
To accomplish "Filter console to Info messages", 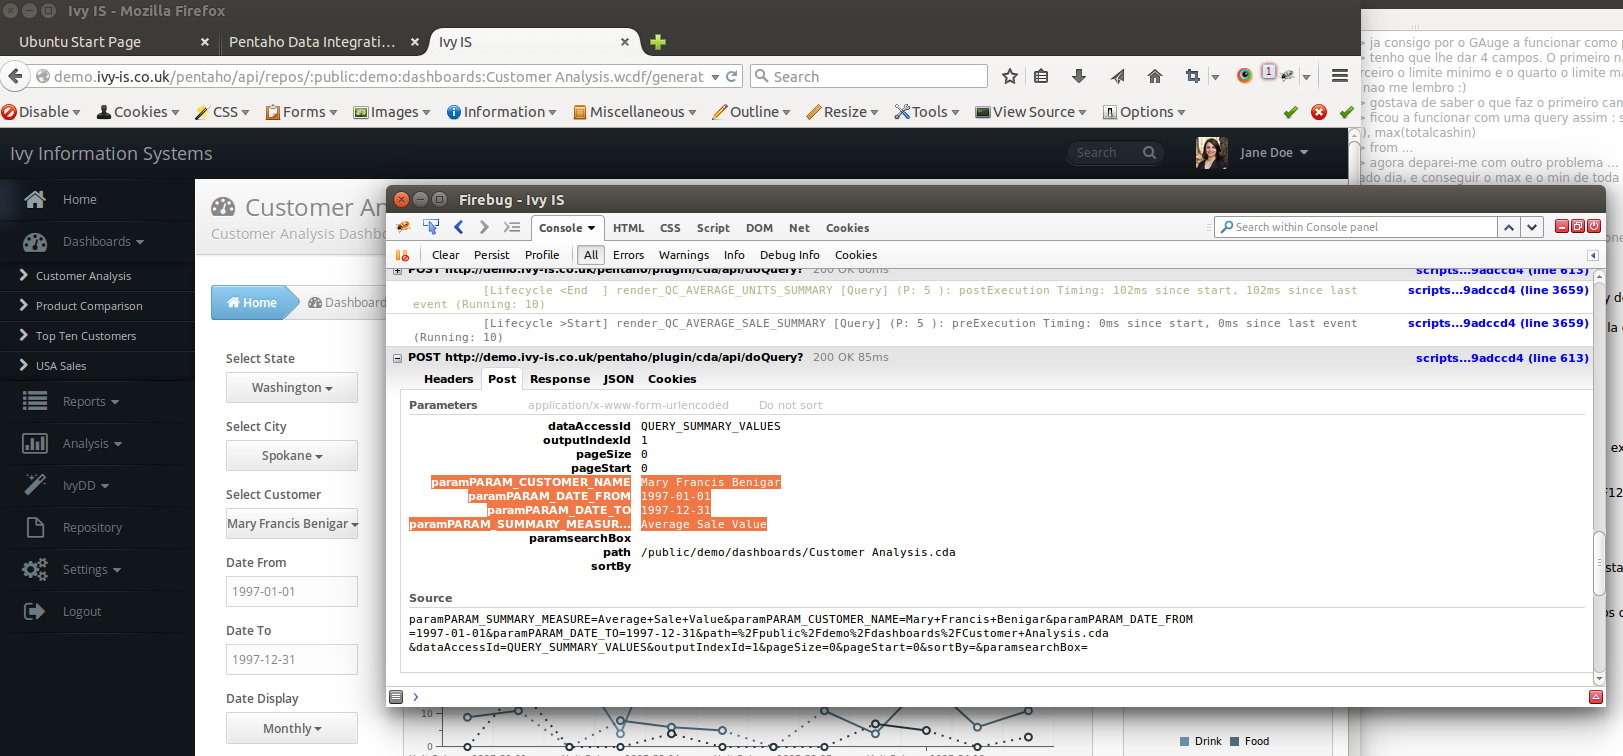I will click(x=734, y=255).
